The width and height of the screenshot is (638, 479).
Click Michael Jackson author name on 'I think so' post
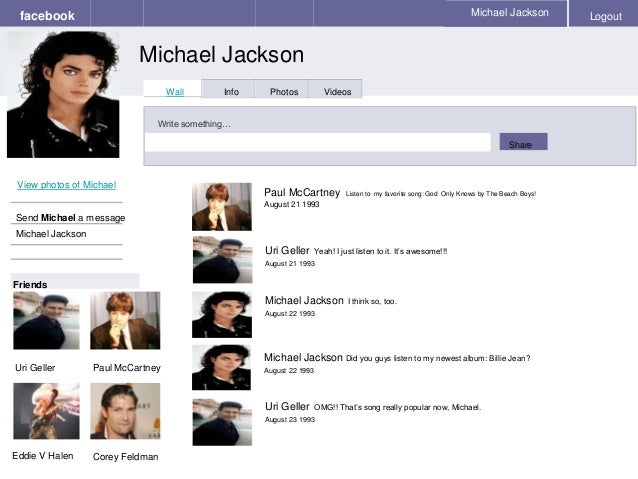click(x=304, y=300)
